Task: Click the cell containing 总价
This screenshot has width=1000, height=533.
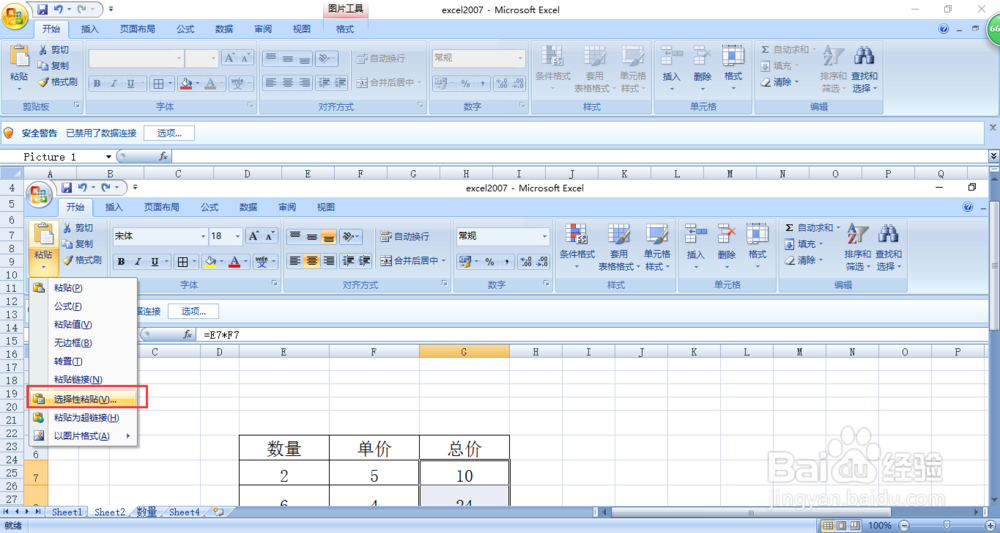Action: coord(464,449)
